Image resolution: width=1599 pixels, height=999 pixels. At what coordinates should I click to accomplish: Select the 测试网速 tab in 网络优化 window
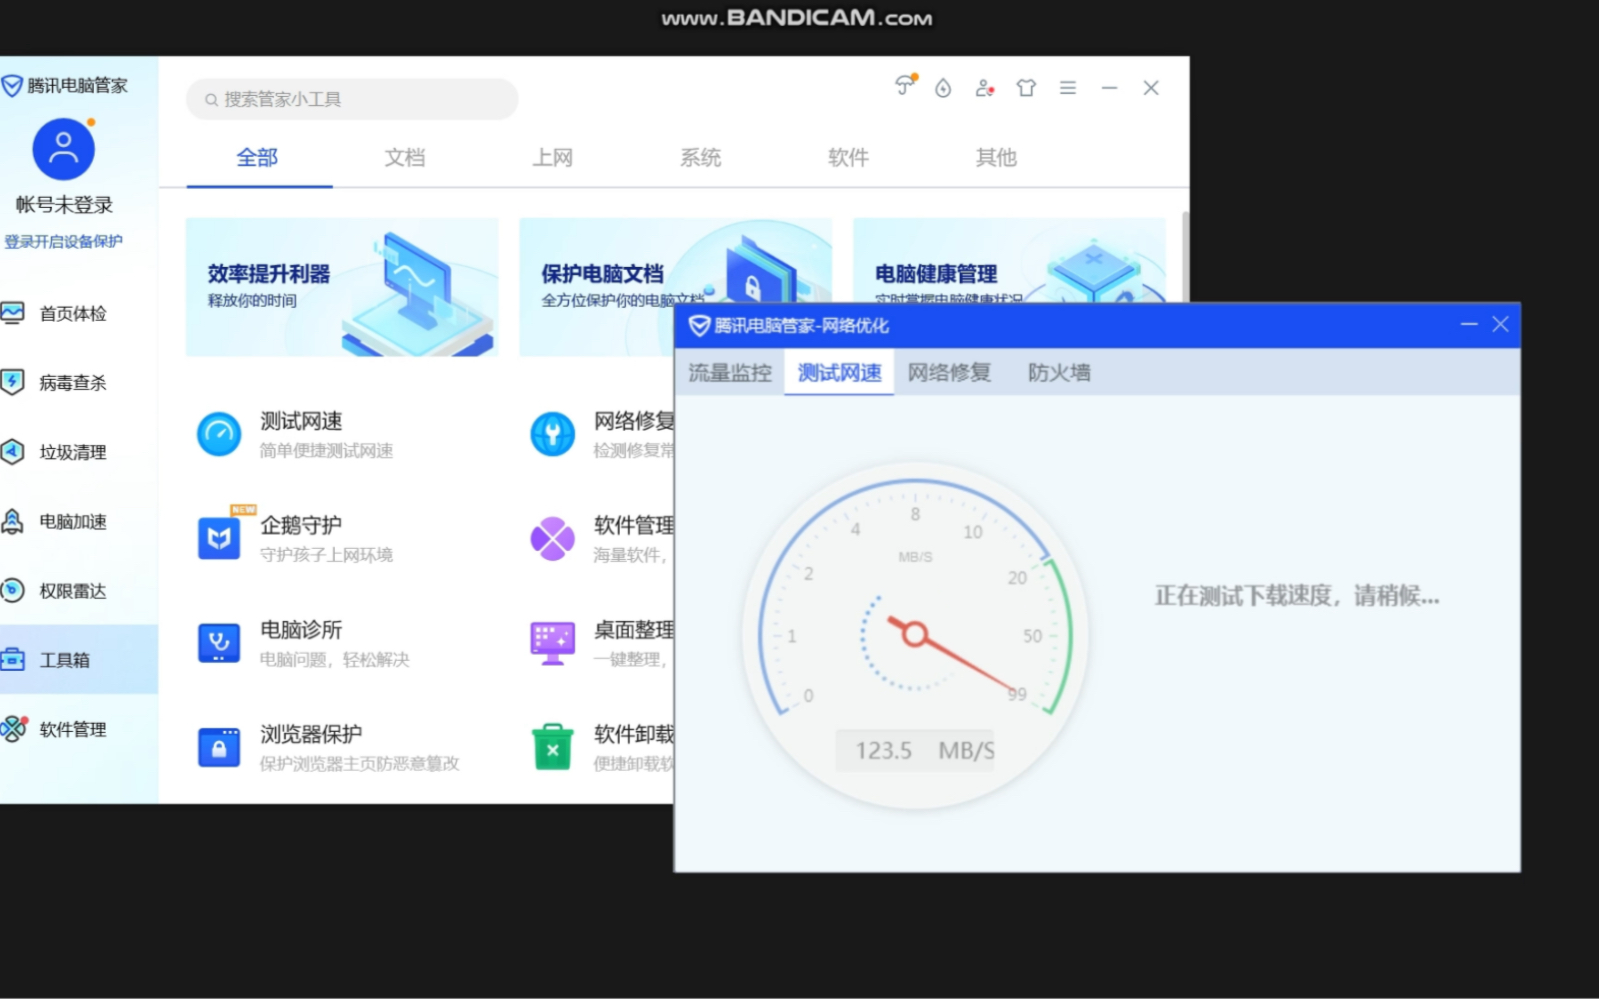coord(839,373)
